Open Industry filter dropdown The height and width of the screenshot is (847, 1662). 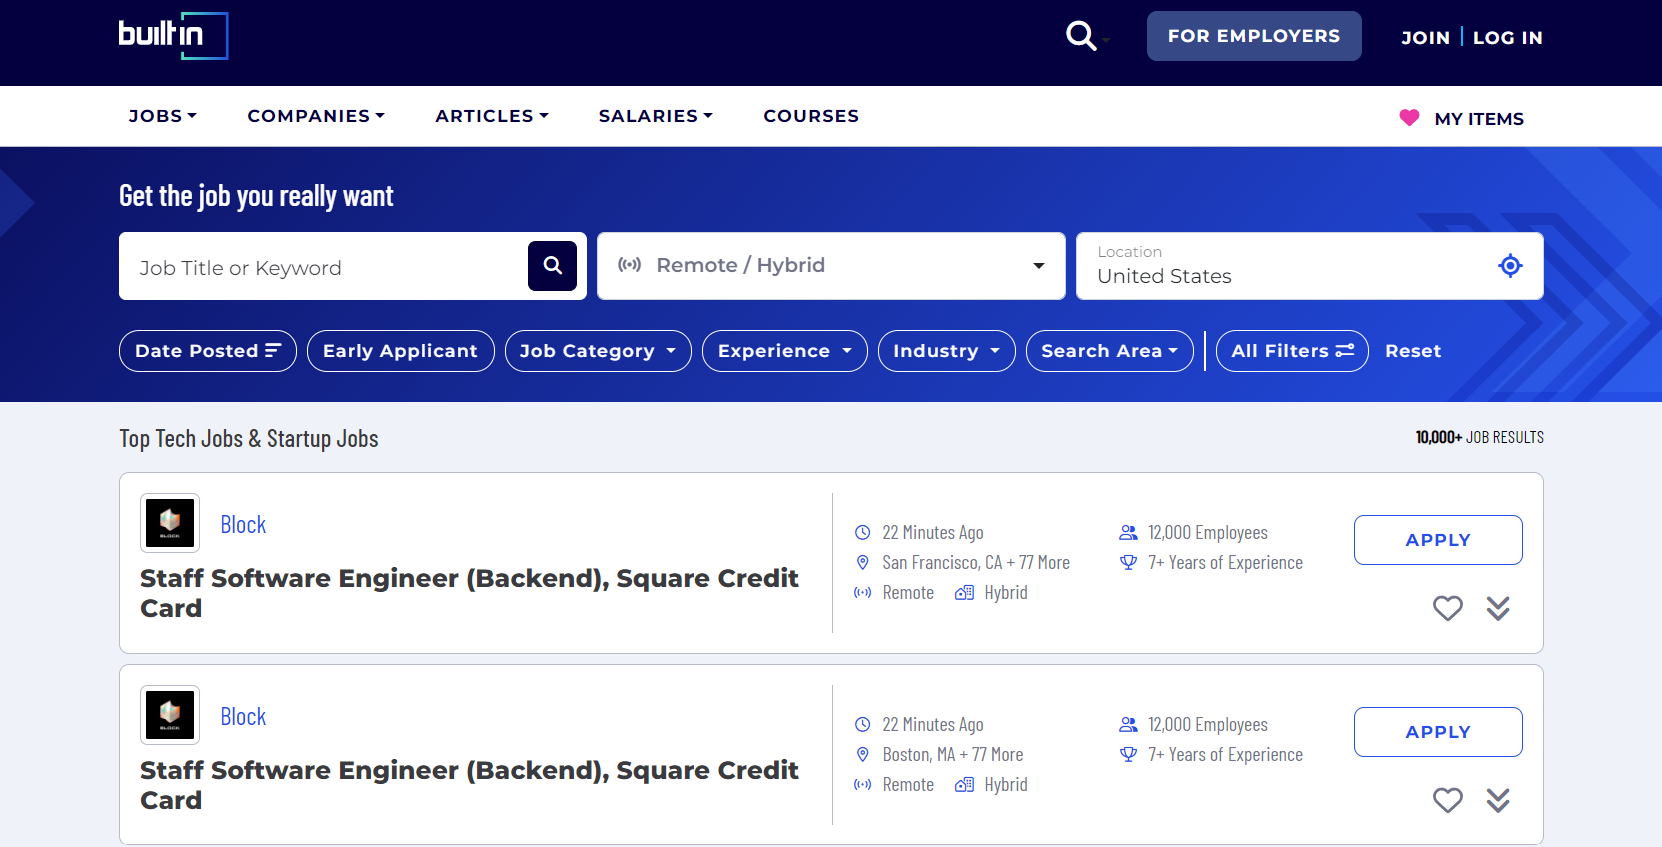(946, 351)
